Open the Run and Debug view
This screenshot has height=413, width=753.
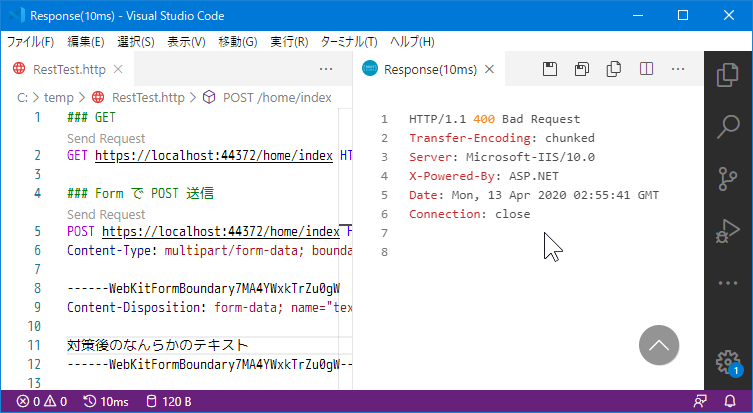pyautogui.click(x=728, y=231)
